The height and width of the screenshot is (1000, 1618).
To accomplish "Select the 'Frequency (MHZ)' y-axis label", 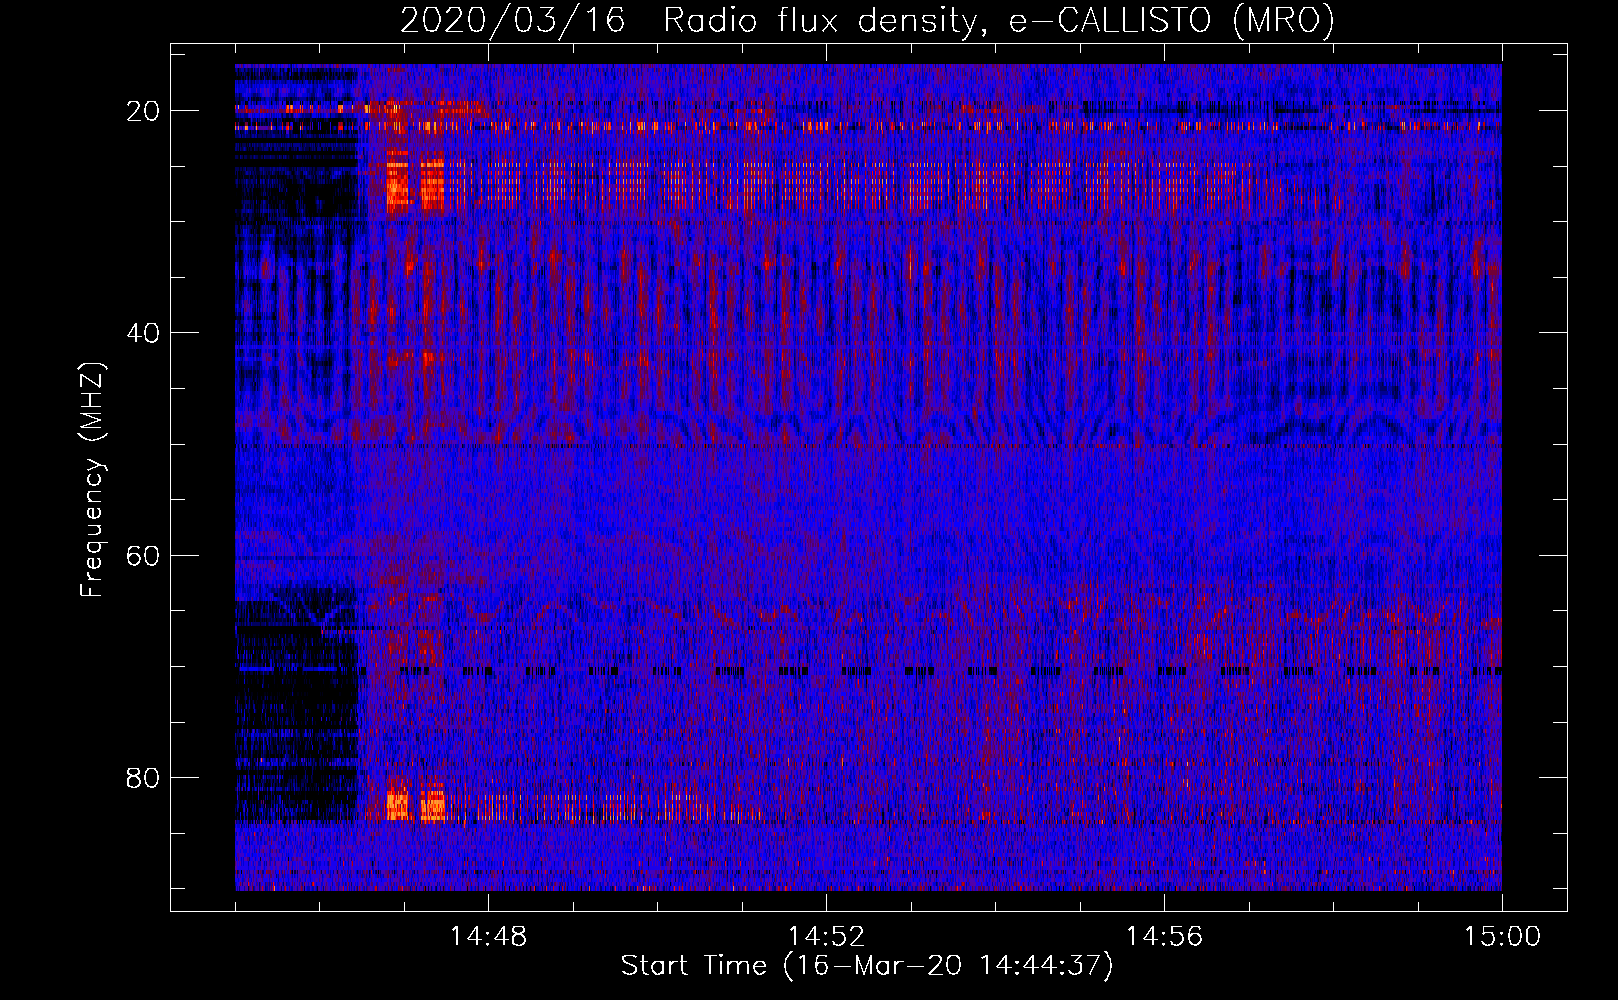I will [x=92, y=480].
